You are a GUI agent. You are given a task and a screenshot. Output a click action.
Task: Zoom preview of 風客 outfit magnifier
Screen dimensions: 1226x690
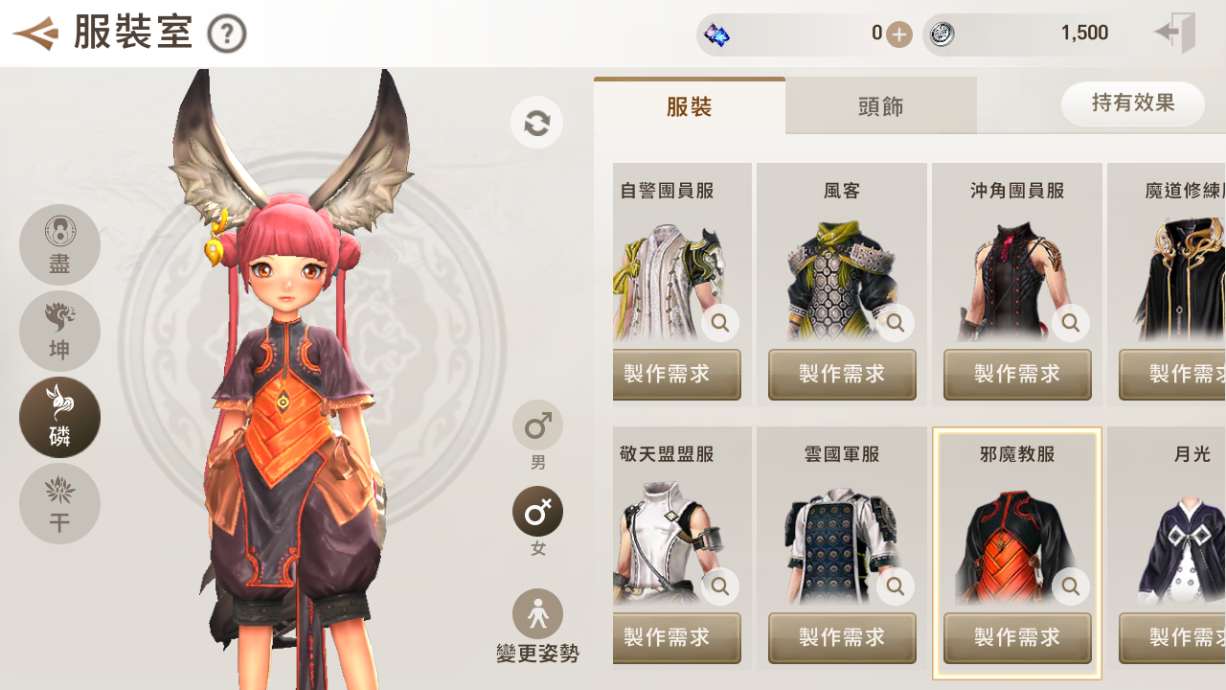895,323
